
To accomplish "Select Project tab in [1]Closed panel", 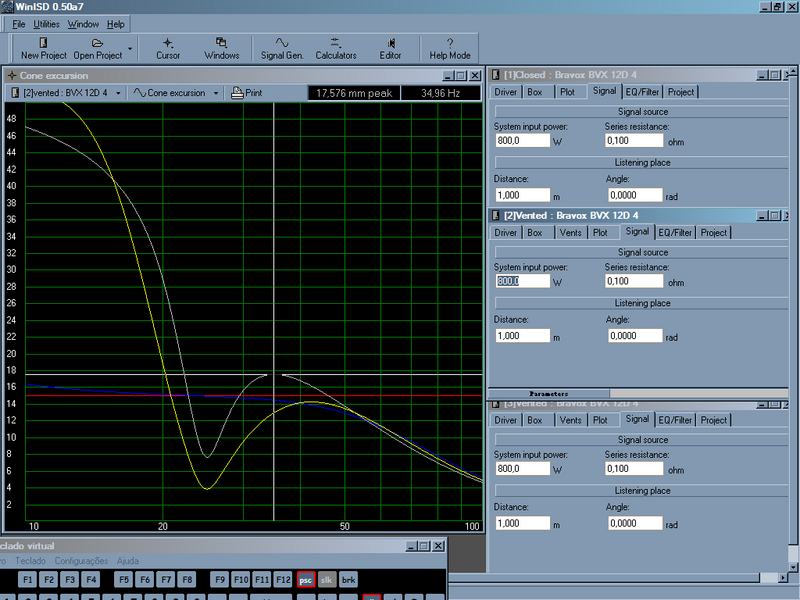I will [681, 92].
